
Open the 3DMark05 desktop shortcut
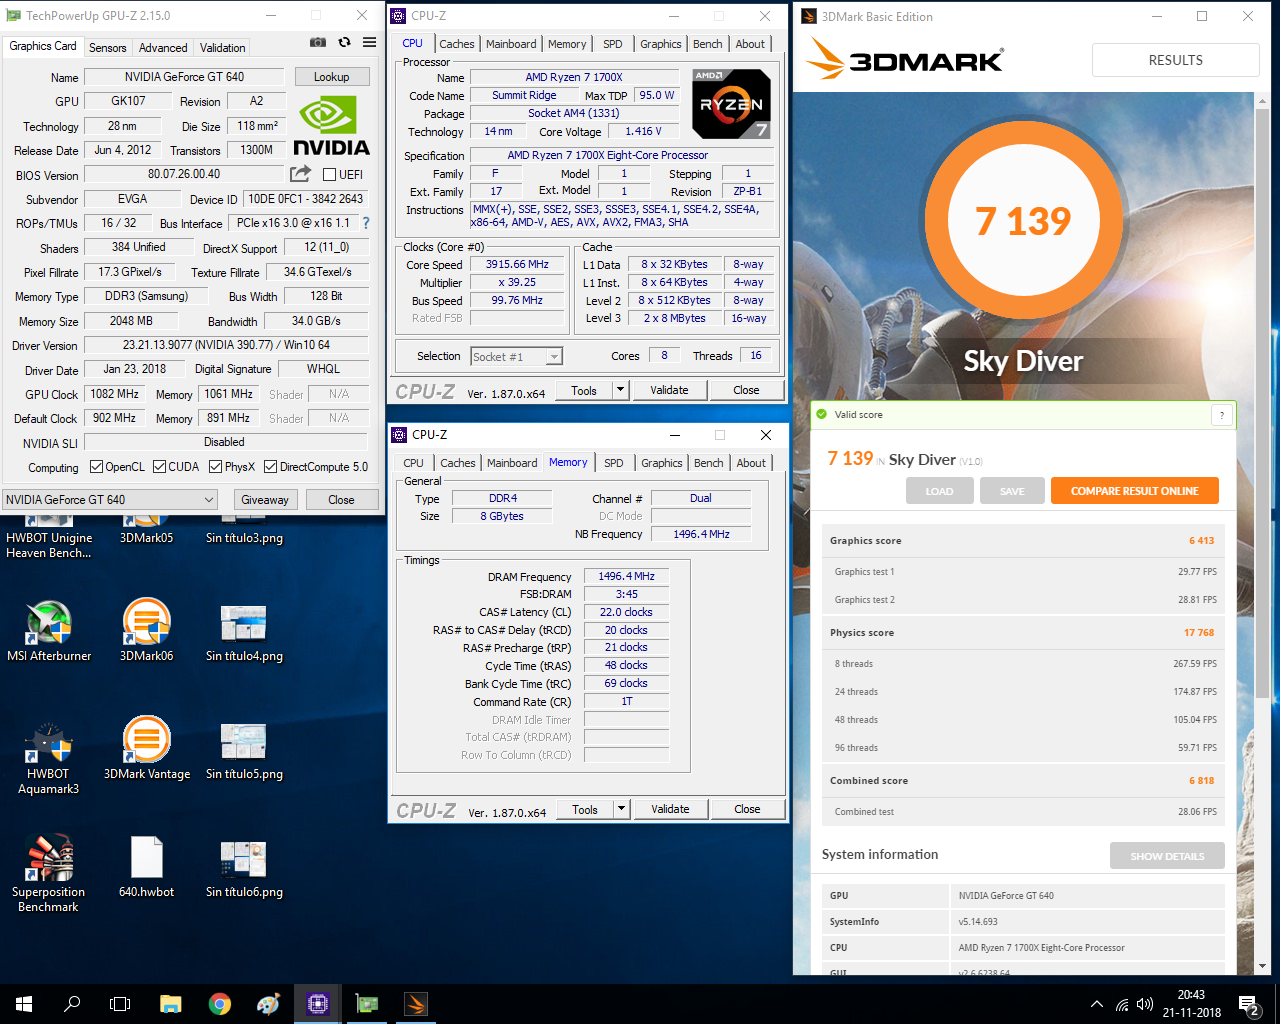(x=146, y=530)
